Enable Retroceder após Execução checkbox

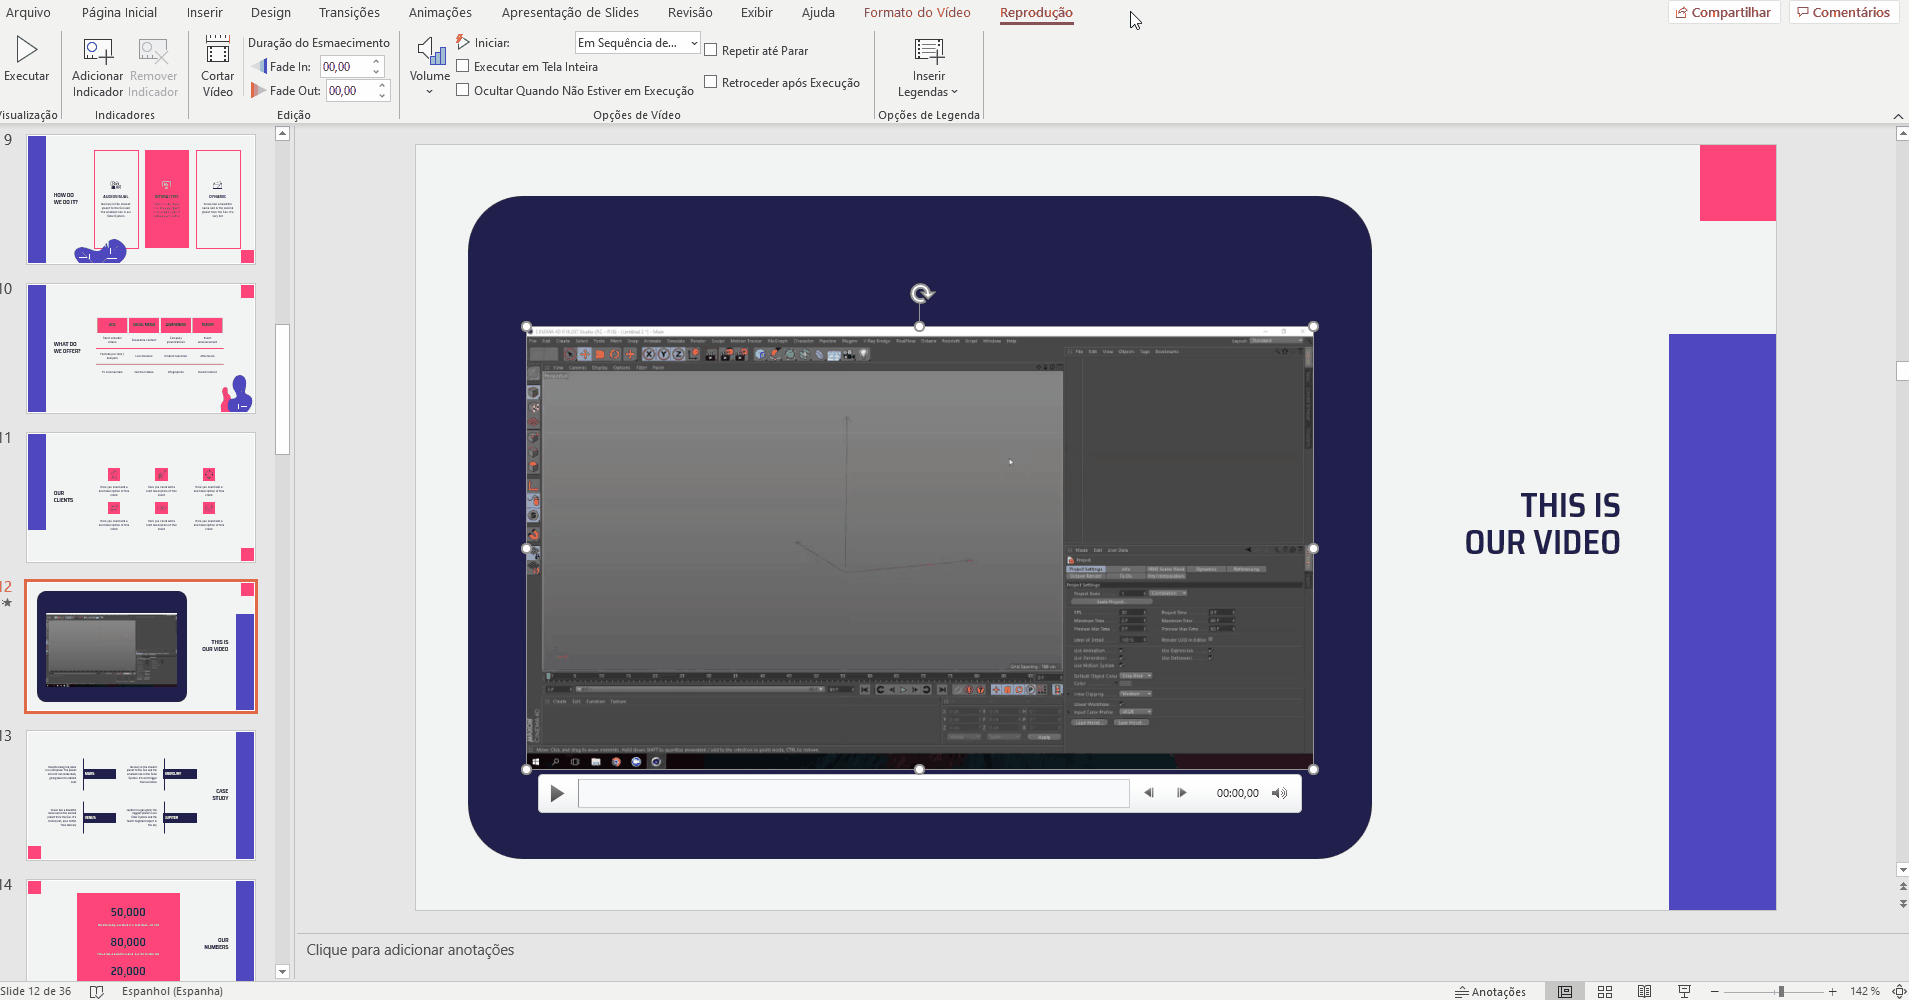(x=710, y=82)
